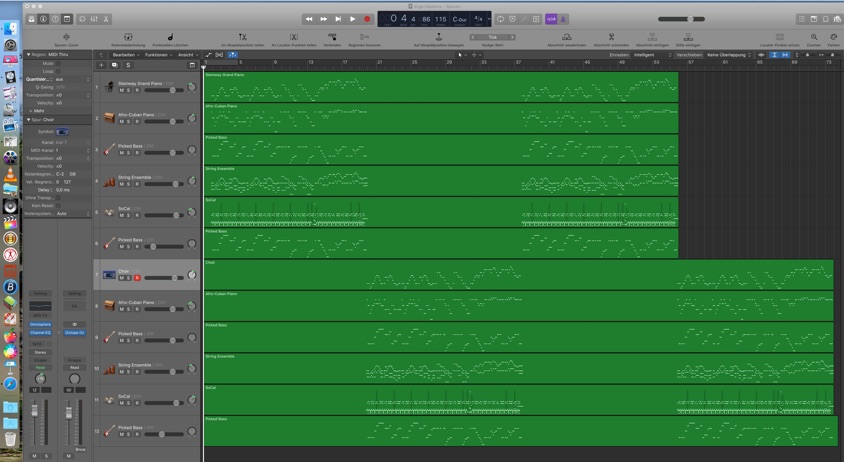Click the SoCal track 5 volume slider
Screen dimensions: 844x462
point(164,215)
